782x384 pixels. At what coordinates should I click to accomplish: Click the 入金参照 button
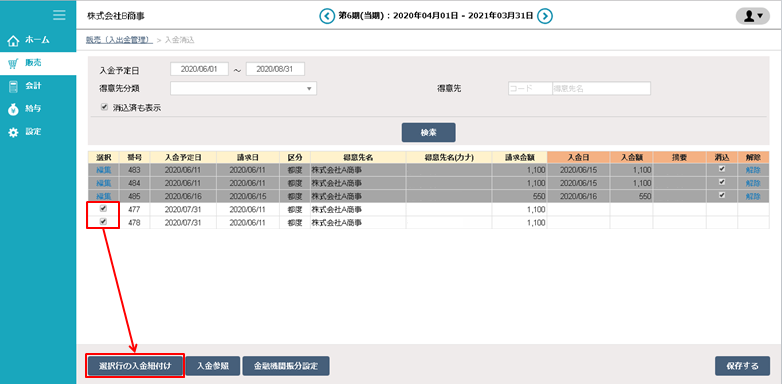[212, 366]
